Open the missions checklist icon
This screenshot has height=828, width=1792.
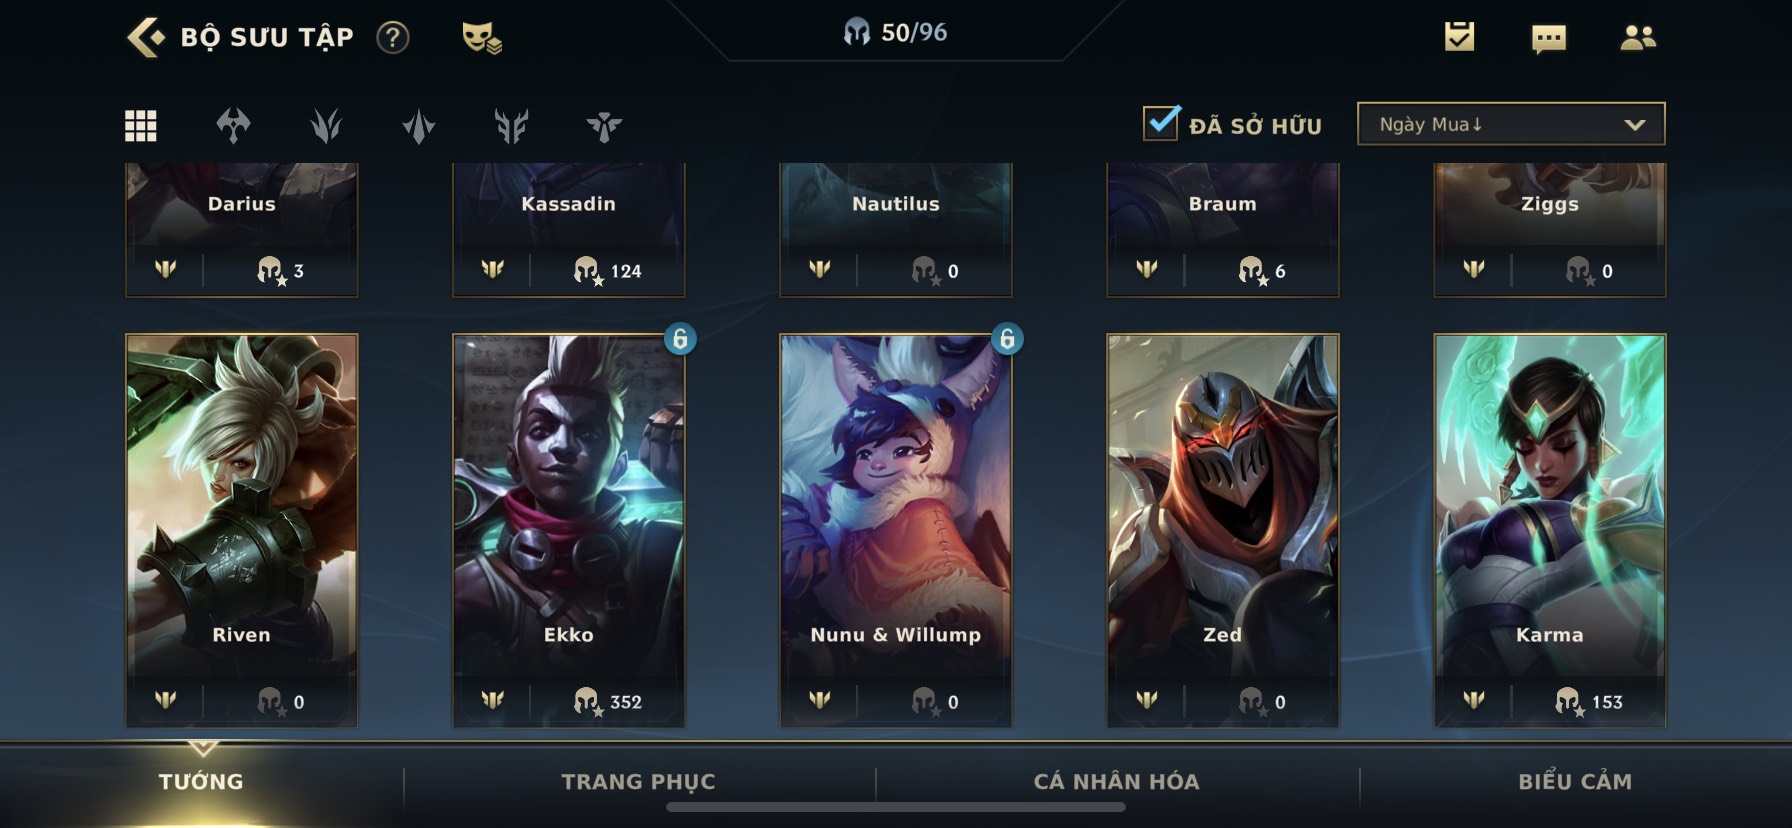coord(1459,37)
